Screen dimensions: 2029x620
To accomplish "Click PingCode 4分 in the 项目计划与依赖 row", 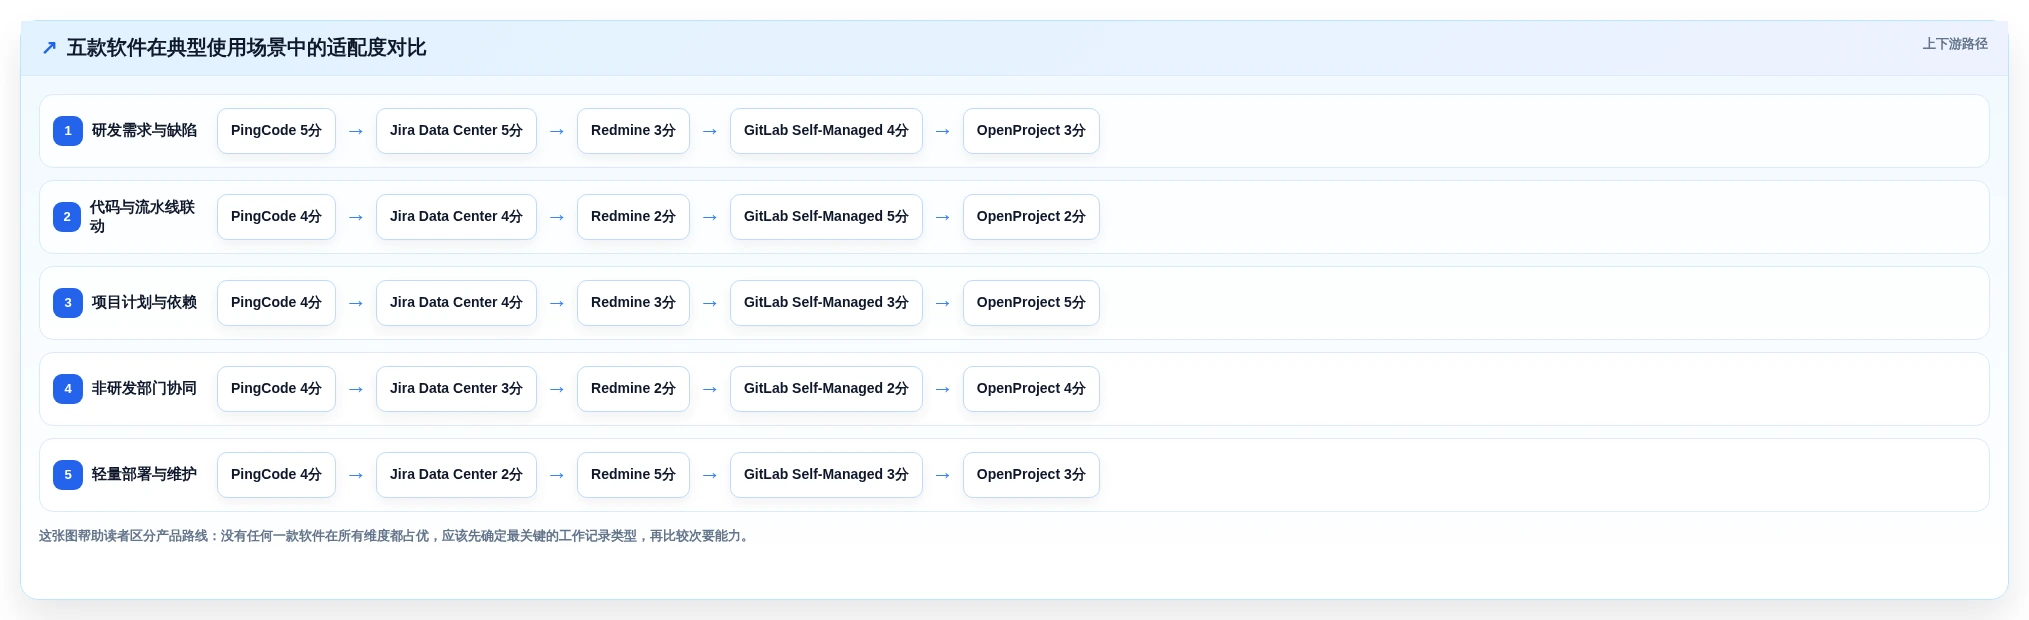I will (x=276, y=303).
